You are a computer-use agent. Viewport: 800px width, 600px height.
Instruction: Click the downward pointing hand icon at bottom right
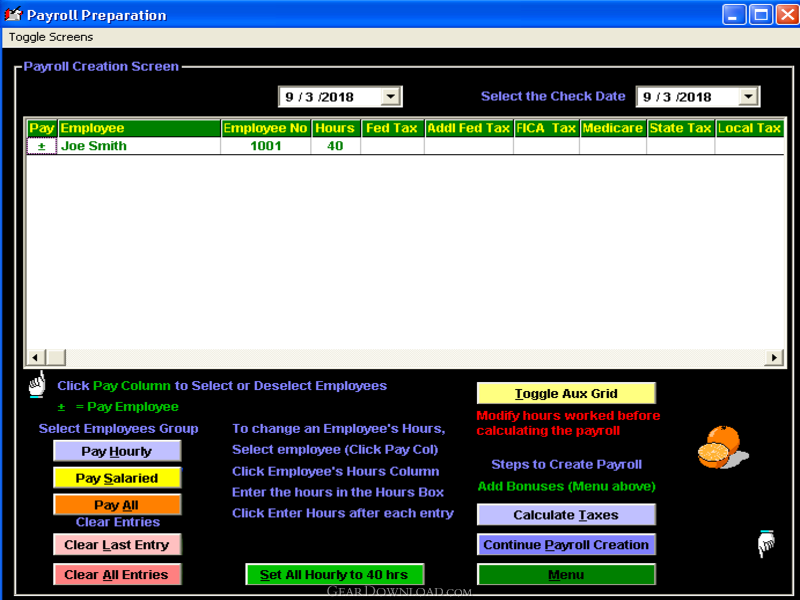tap(766, 544)
